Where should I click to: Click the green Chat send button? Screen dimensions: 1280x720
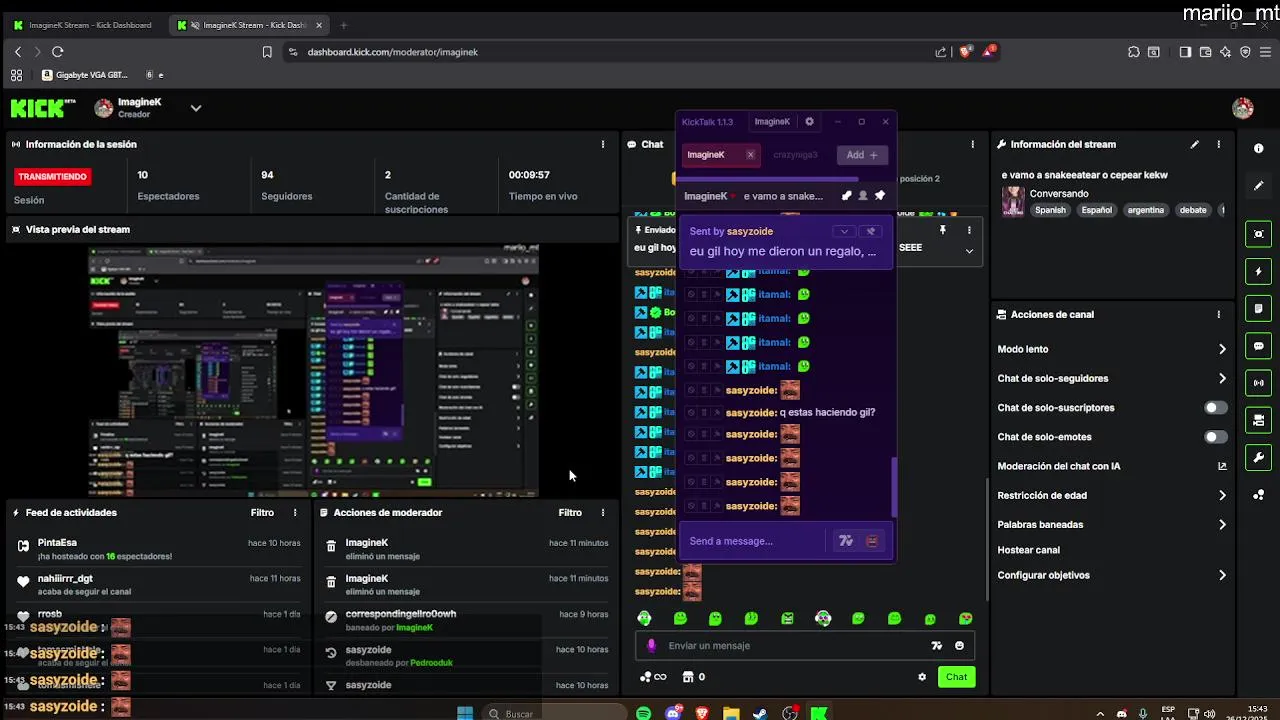point(956,677)
